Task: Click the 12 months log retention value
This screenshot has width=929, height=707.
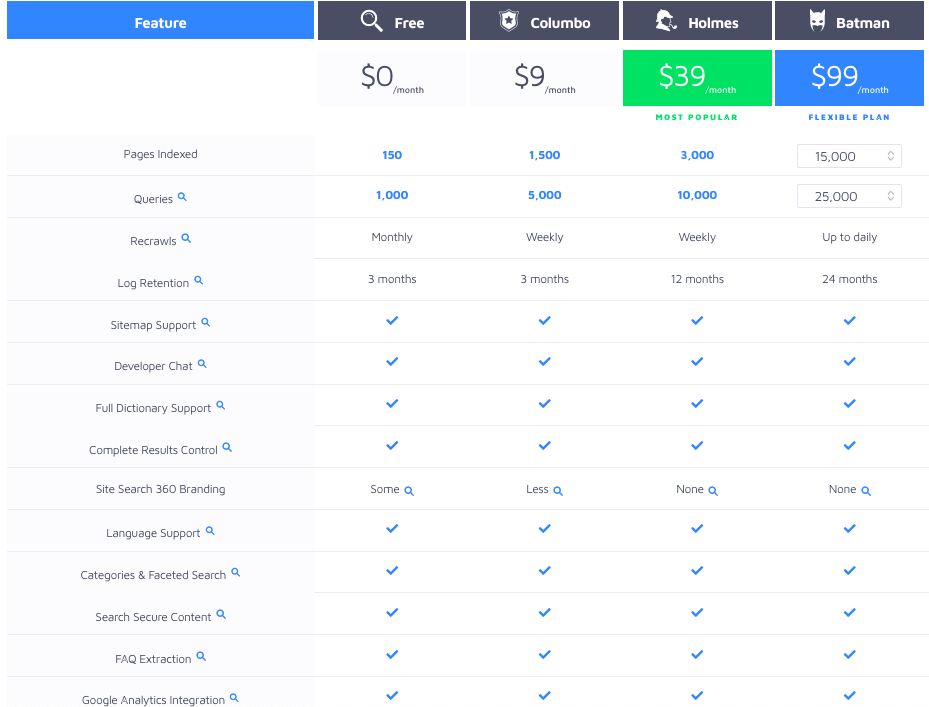Action: point(697,279)
